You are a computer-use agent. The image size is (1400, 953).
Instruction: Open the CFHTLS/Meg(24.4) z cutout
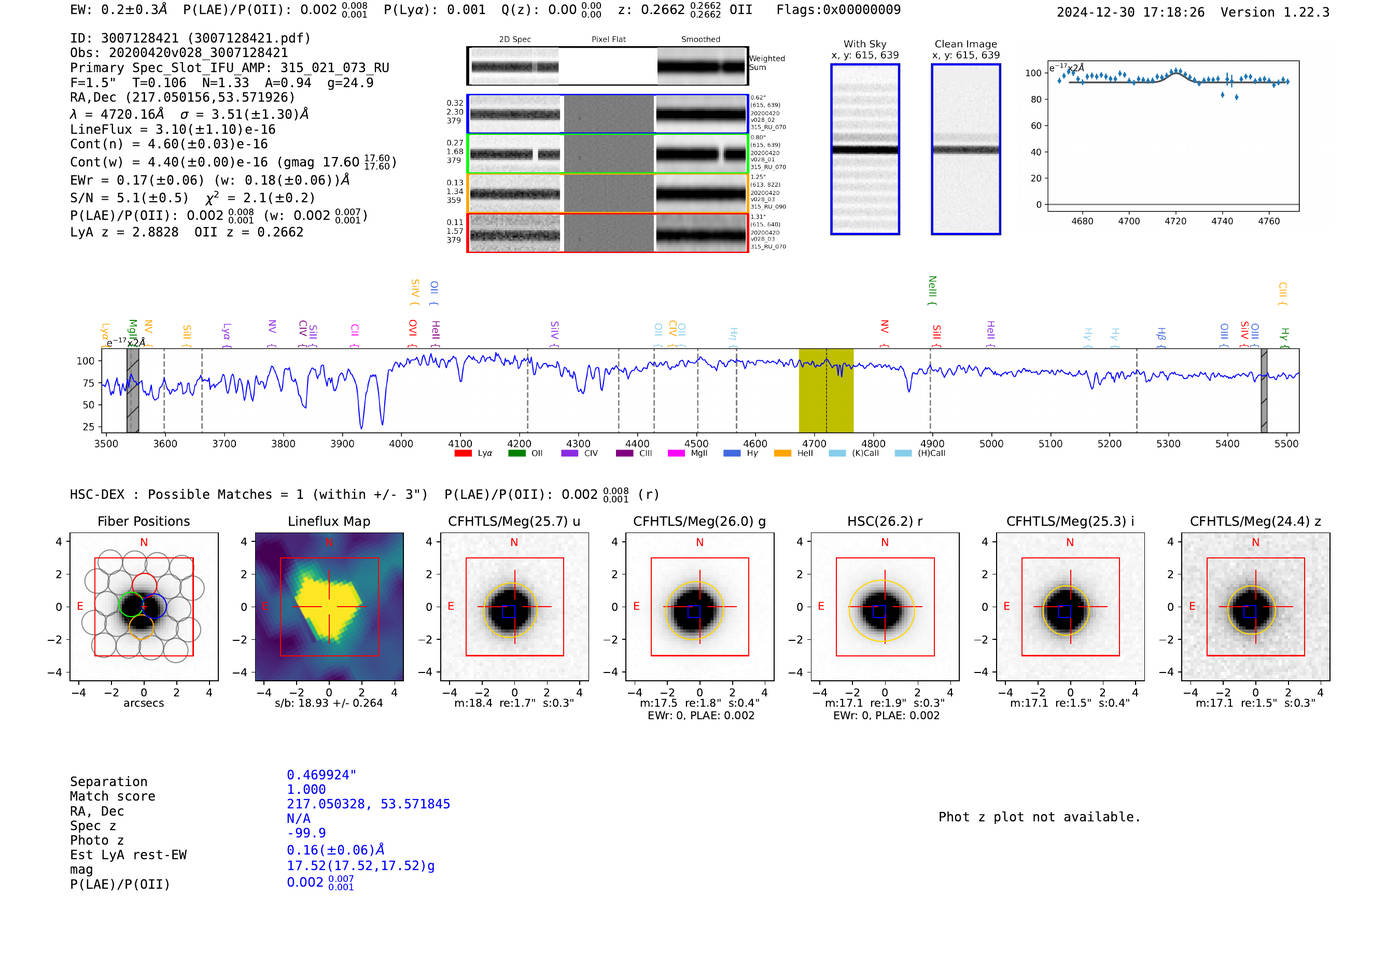(x=1256, y=607)
